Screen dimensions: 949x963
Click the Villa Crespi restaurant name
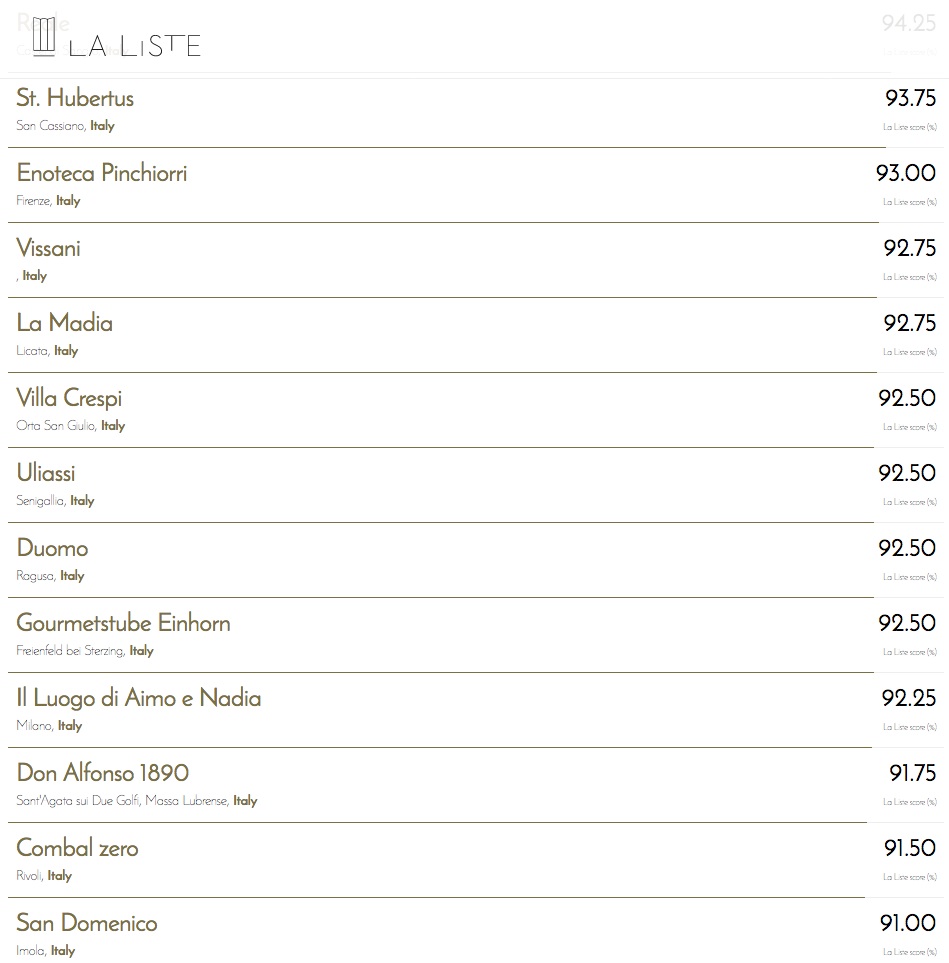coord(69,398)
